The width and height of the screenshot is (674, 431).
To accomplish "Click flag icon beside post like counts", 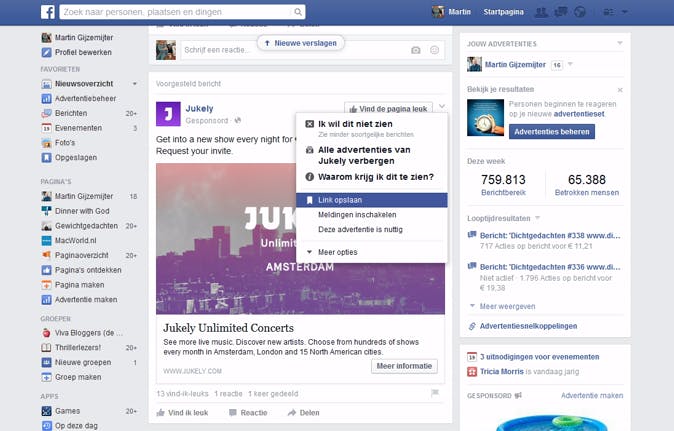I will point(435,393).
